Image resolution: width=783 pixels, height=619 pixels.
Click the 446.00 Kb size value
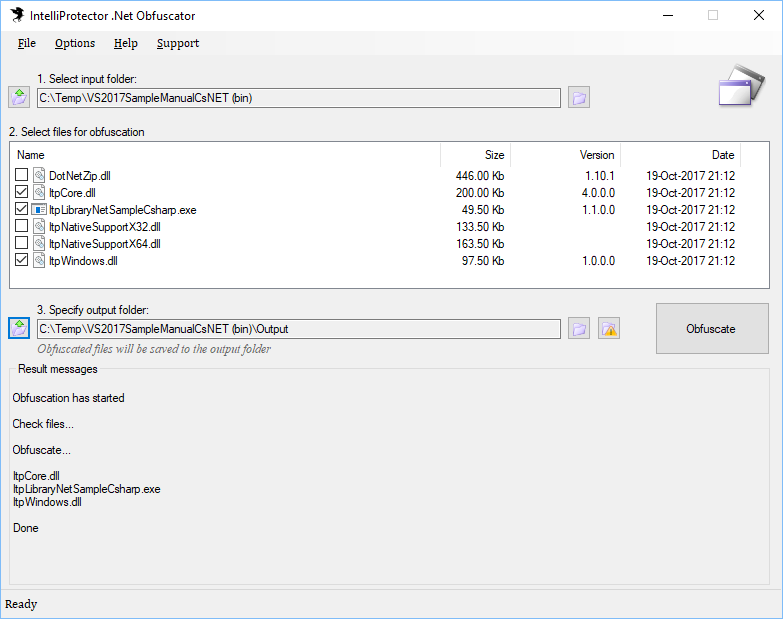pyautogui.click(x=480, y=176)
